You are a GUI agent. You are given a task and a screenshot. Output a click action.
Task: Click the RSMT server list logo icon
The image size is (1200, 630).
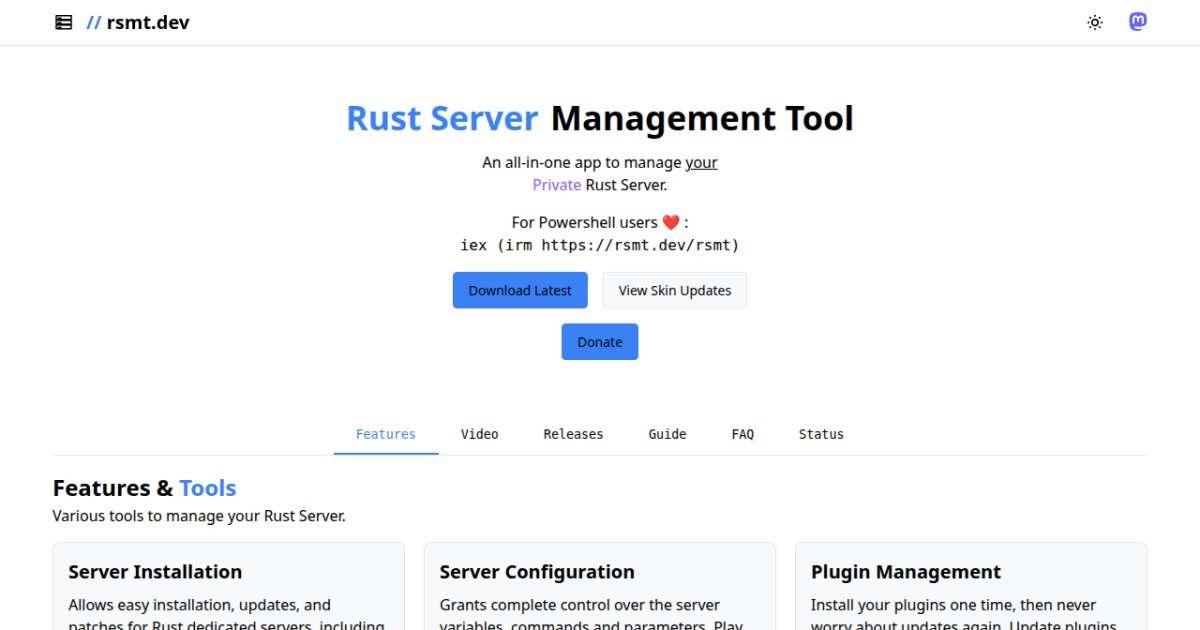(62, 21)
